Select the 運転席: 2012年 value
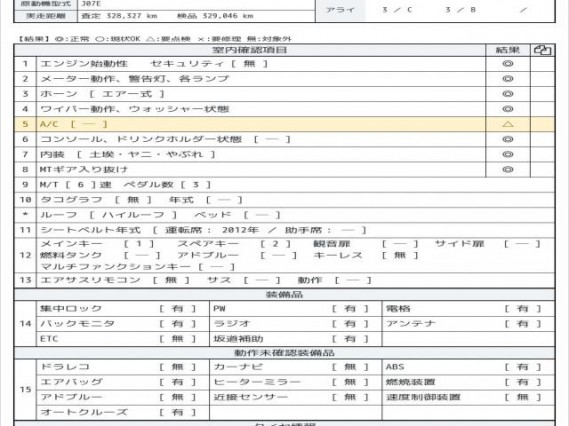569x426 pixels. [212, 230]
